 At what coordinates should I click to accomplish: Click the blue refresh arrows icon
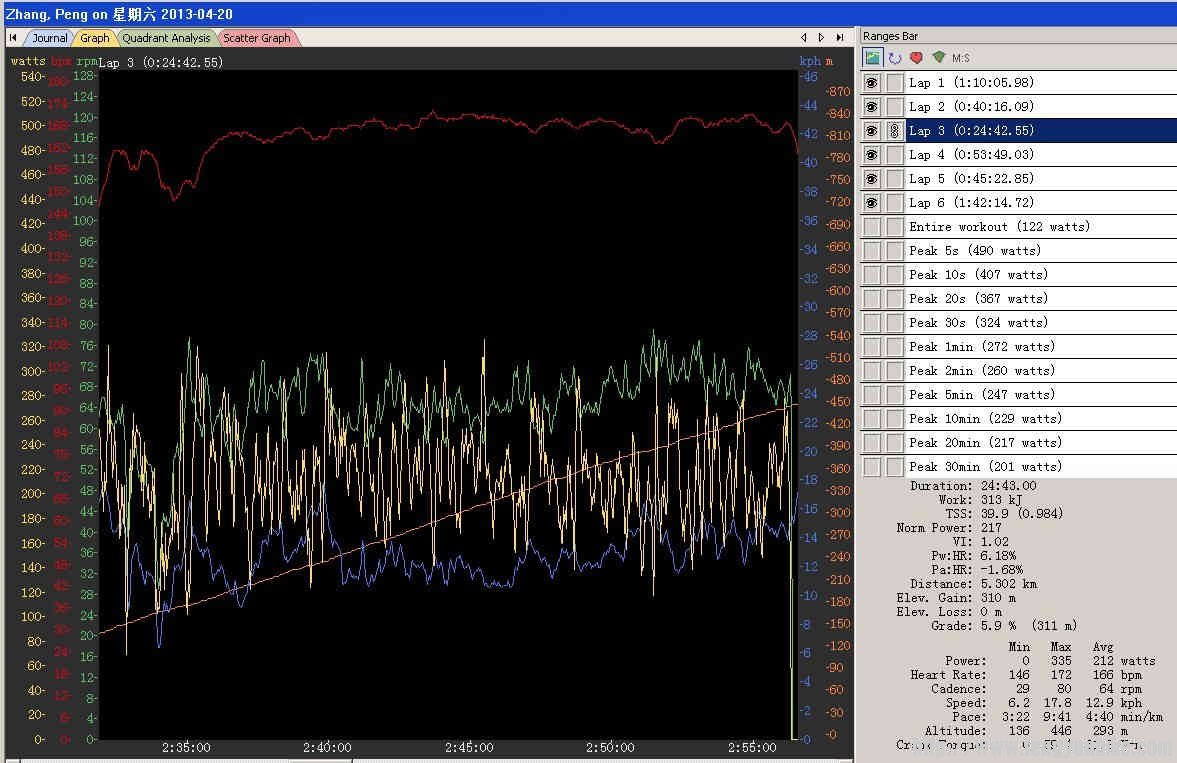click(x=895, y=58)
